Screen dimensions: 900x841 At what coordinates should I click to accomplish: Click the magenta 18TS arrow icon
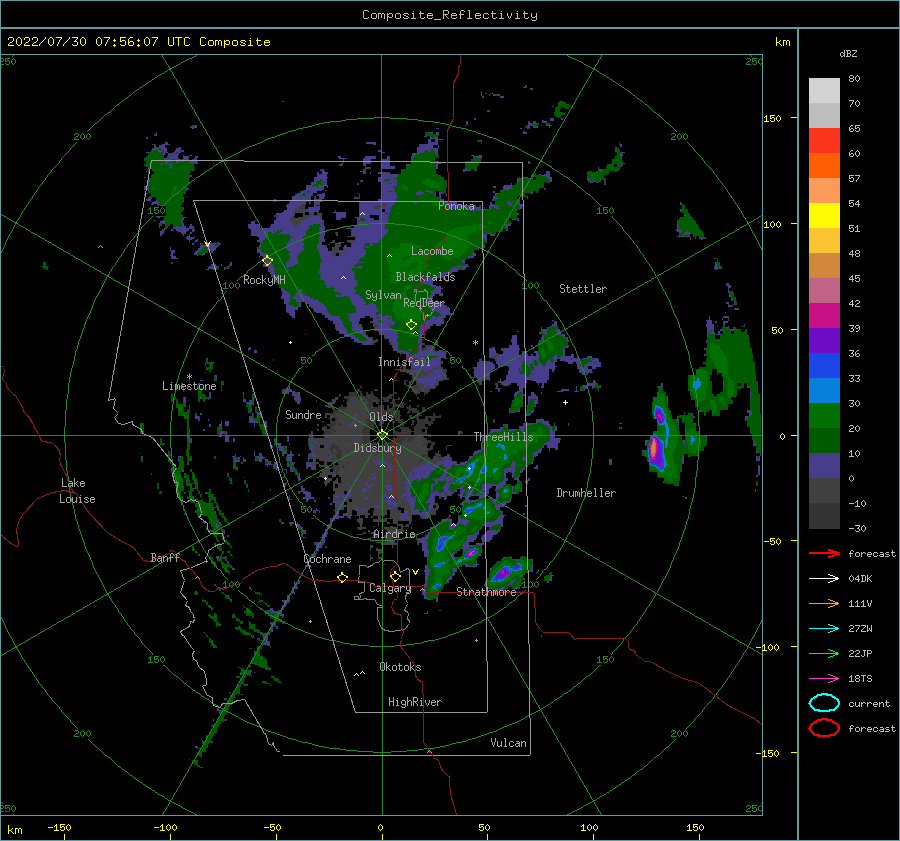point(824,678)
